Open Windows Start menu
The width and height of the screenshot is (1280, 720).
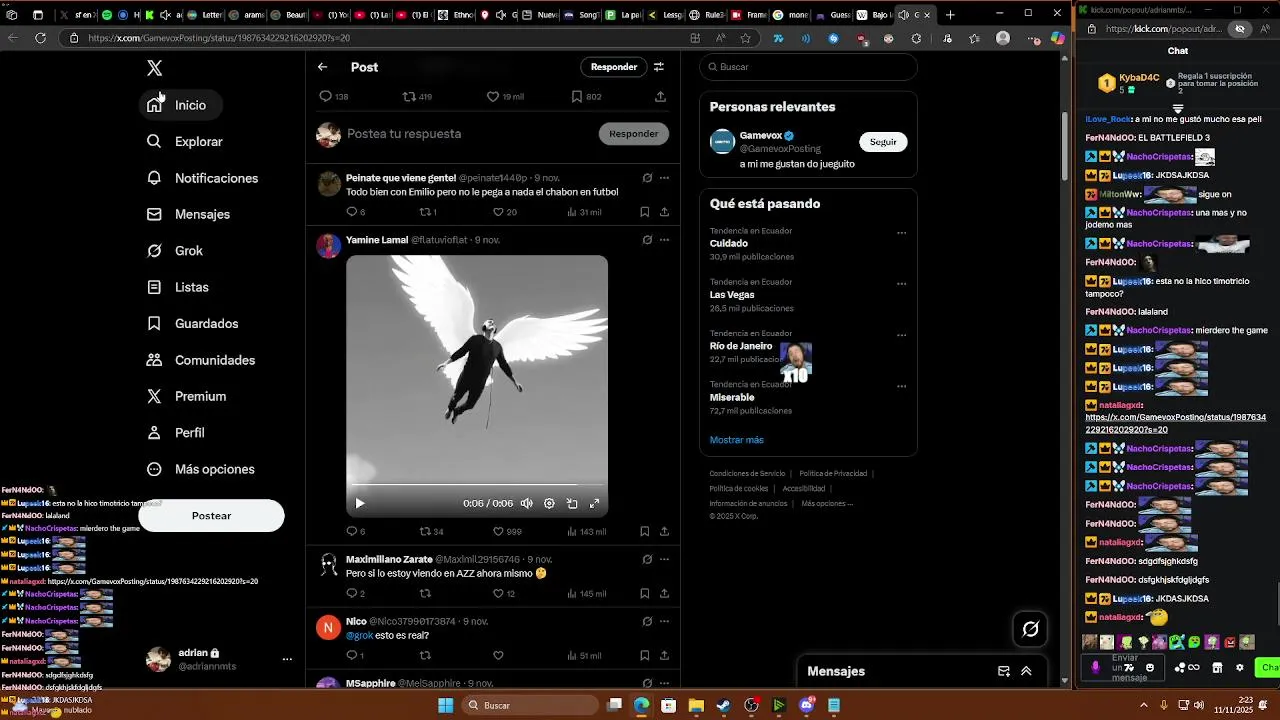point(446,706)
